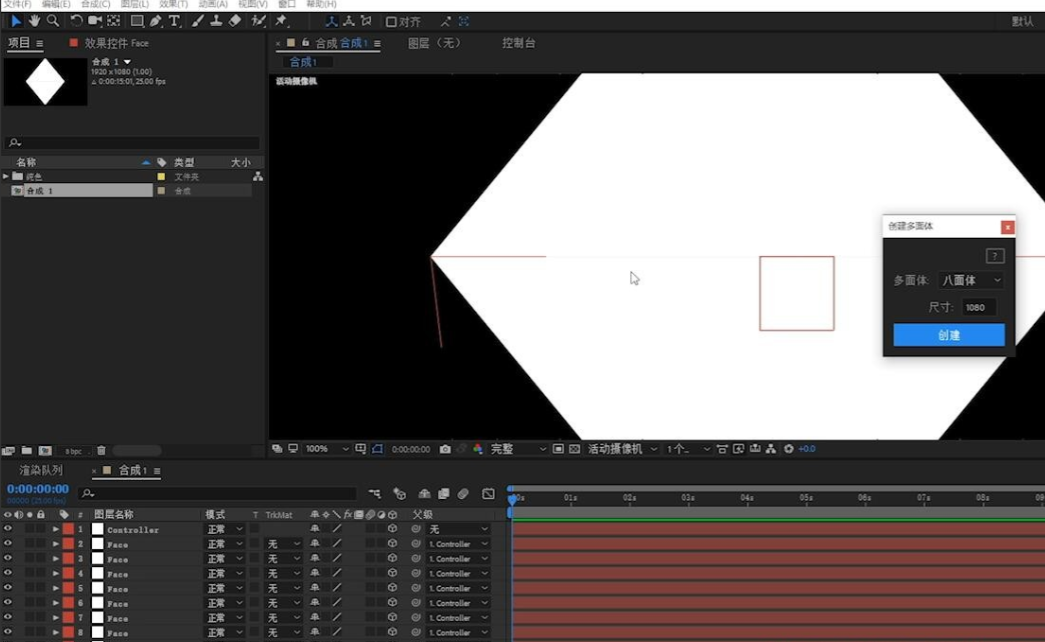The height and width of the screenshot is (642, 1045).
Task: Open the 效果(T) menu
Action: click(x=173, y=5)
